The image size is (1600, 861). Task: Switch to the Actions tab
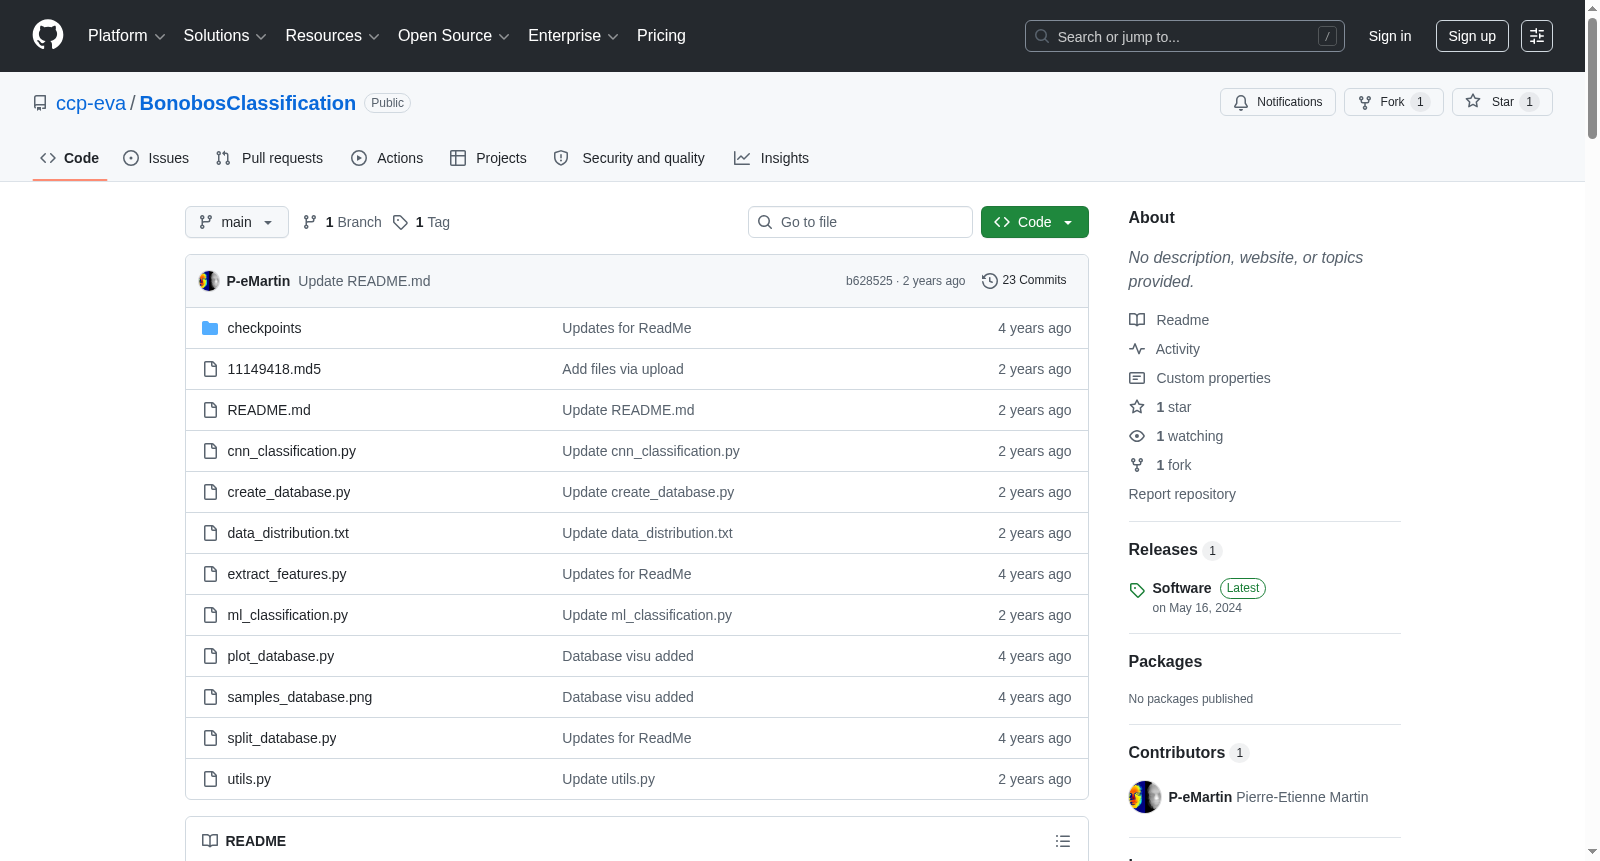point(387,158)
